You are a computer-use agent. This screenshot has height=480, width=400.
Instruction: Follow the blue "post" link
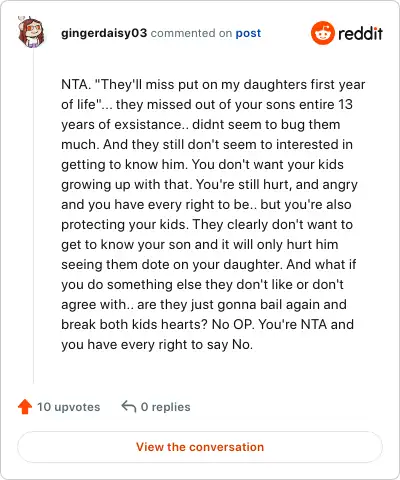click(248, 33)
